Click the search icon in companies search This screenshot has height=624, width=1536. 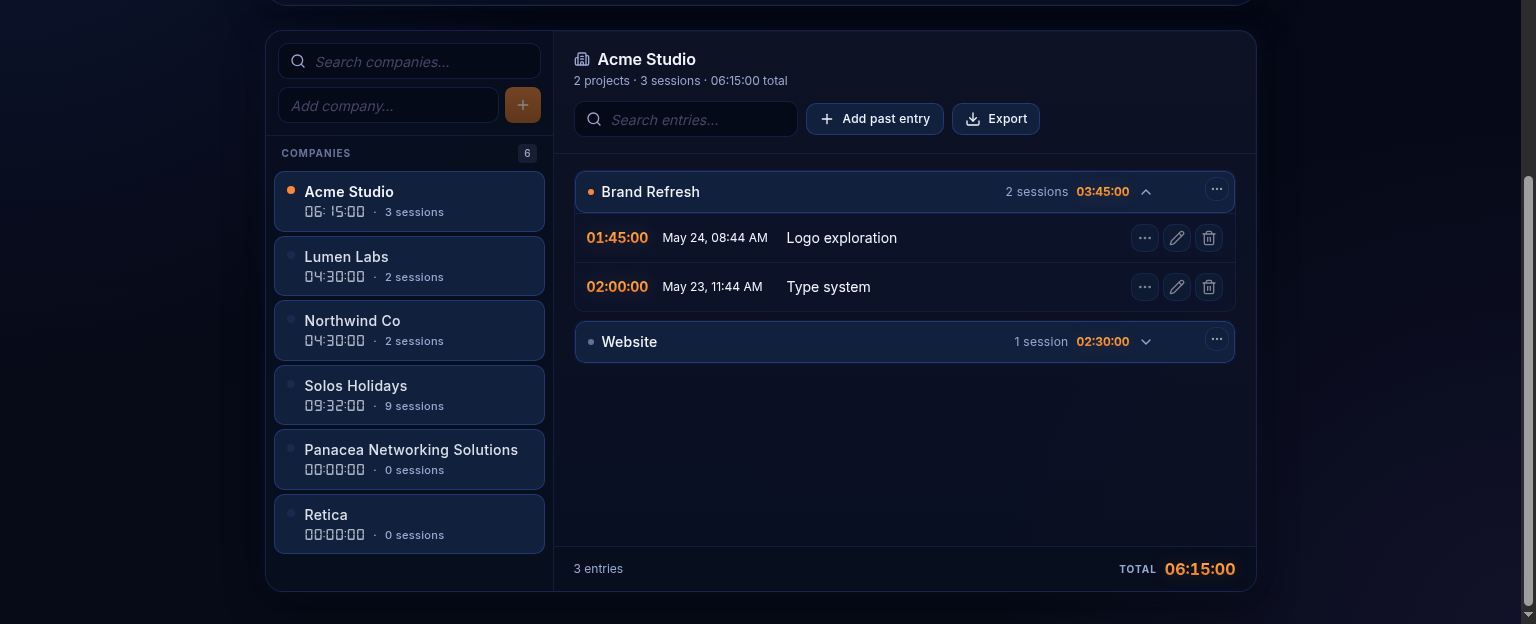click(298, 61)
